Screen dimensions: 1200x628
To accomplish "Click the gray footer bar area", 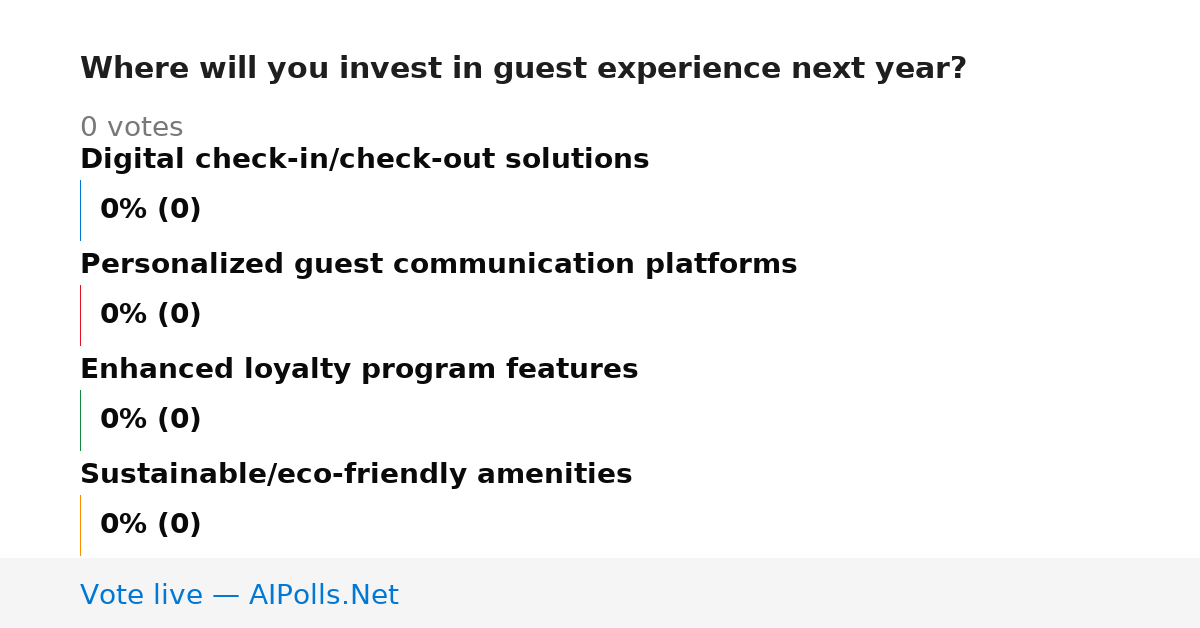I will point(600,593).
